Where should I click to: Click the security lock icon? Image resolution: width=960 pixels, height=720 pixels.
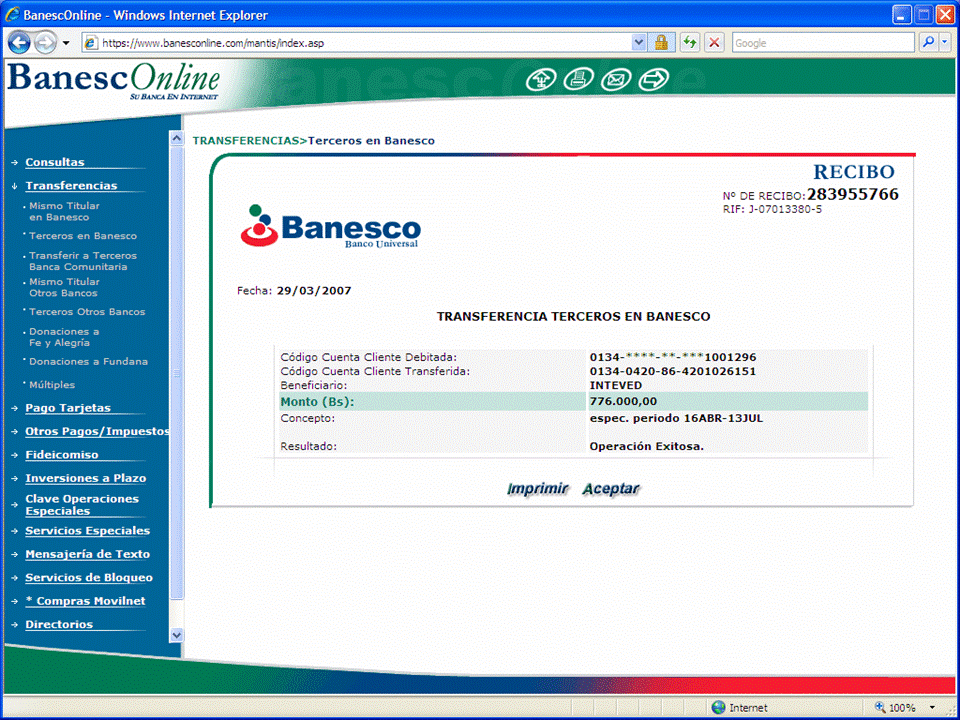coord(661,43)
